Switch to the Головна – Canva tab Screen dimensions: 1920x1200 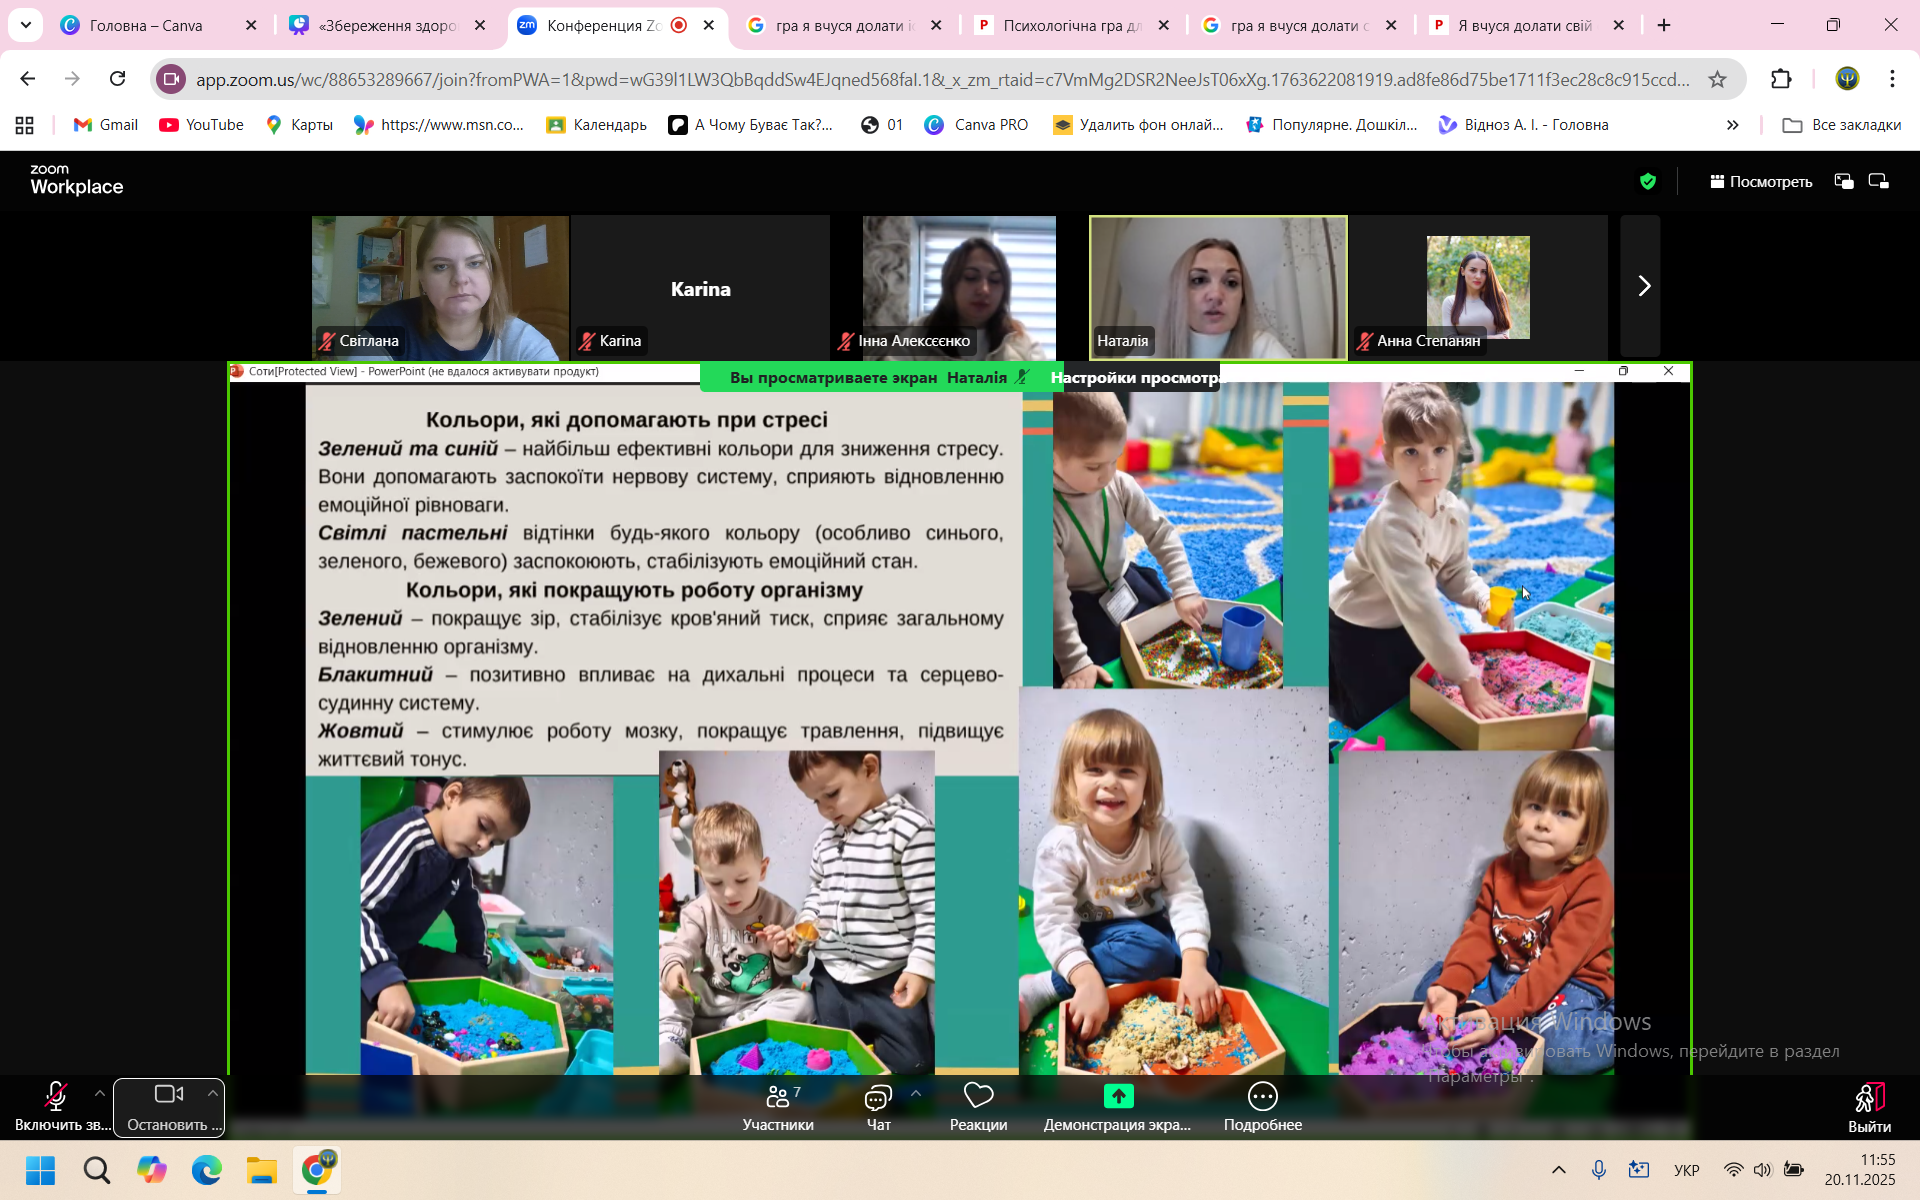[x=145, y=25]
